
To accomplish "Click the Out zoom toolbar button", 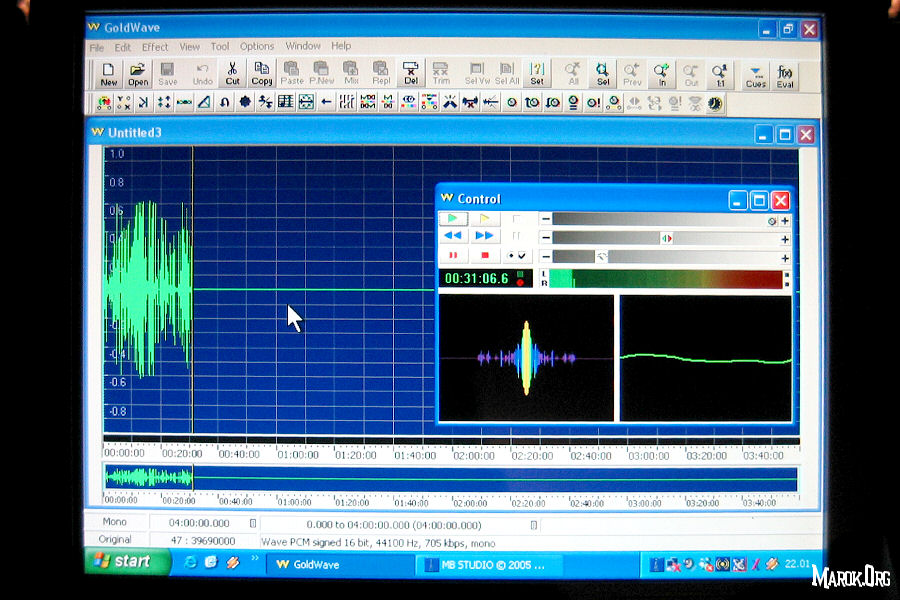I will 691,75.
